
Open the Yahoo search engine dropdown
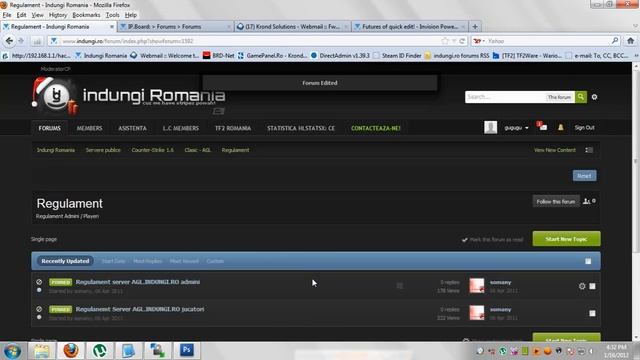479,41
